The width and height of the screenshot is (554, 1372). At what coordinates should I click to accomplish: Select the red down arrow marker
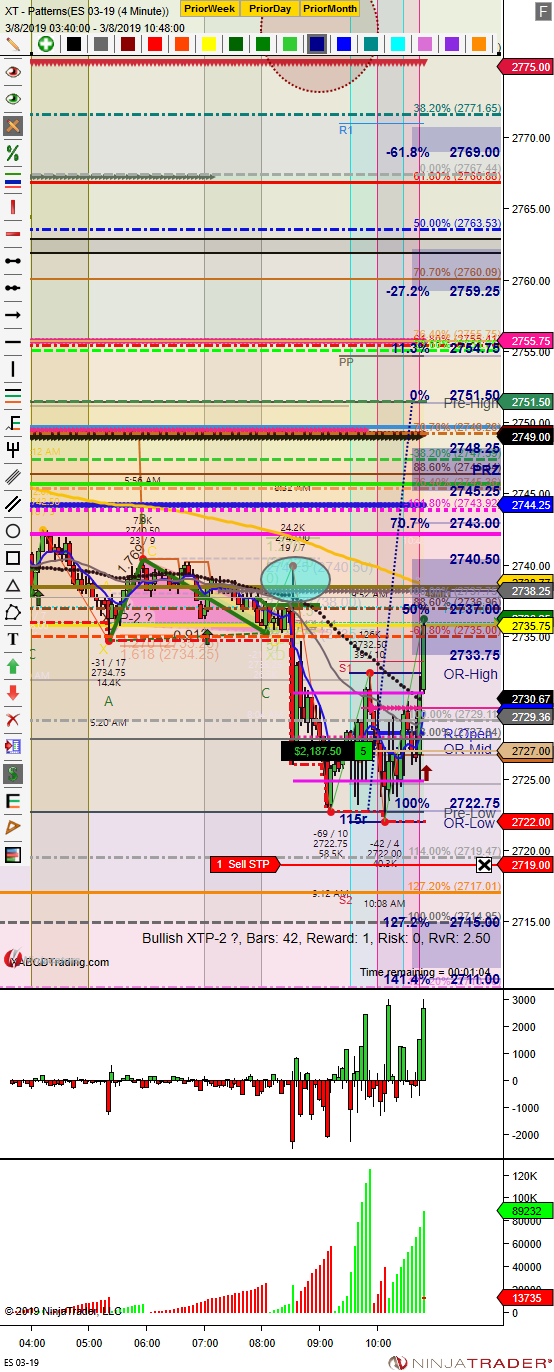click(13, 693)
